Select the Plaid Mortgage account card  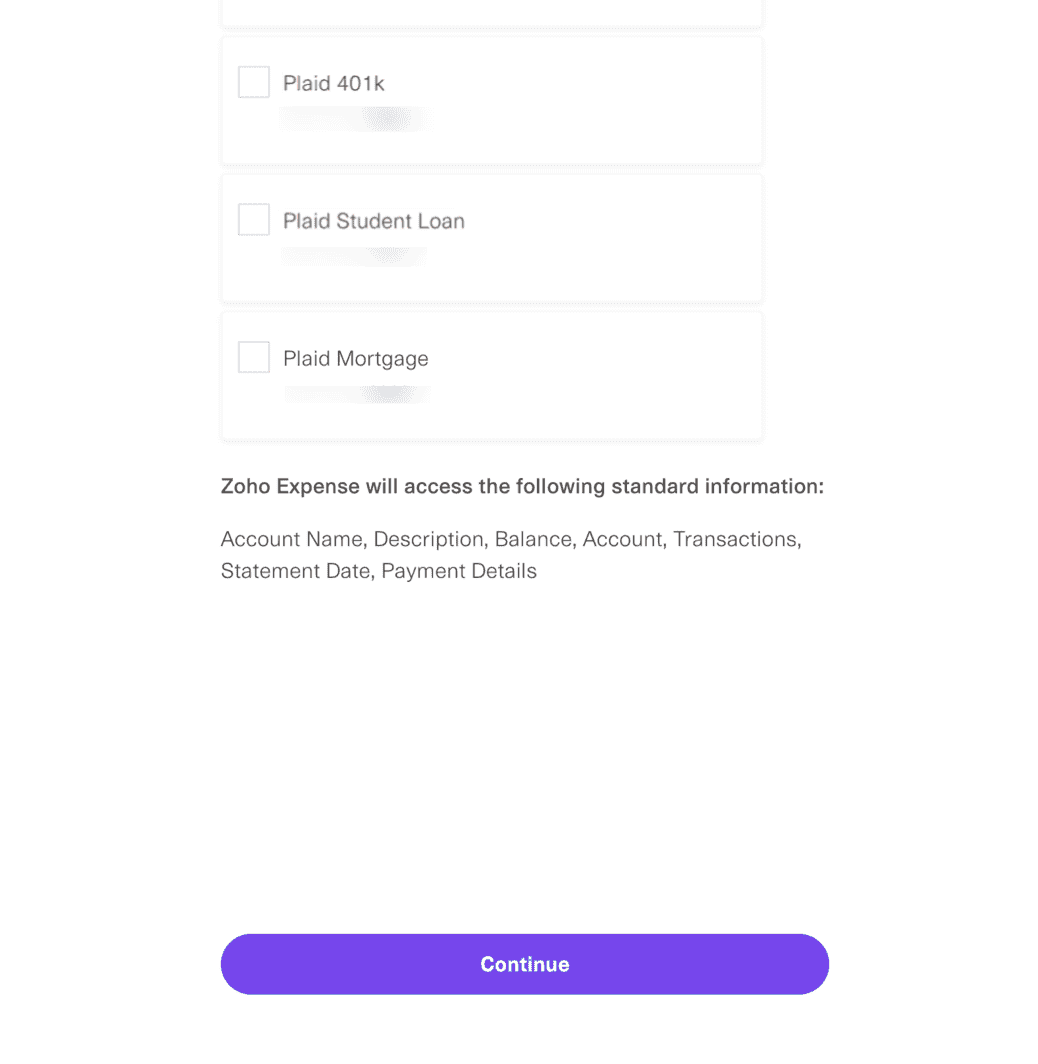(491, 375)
